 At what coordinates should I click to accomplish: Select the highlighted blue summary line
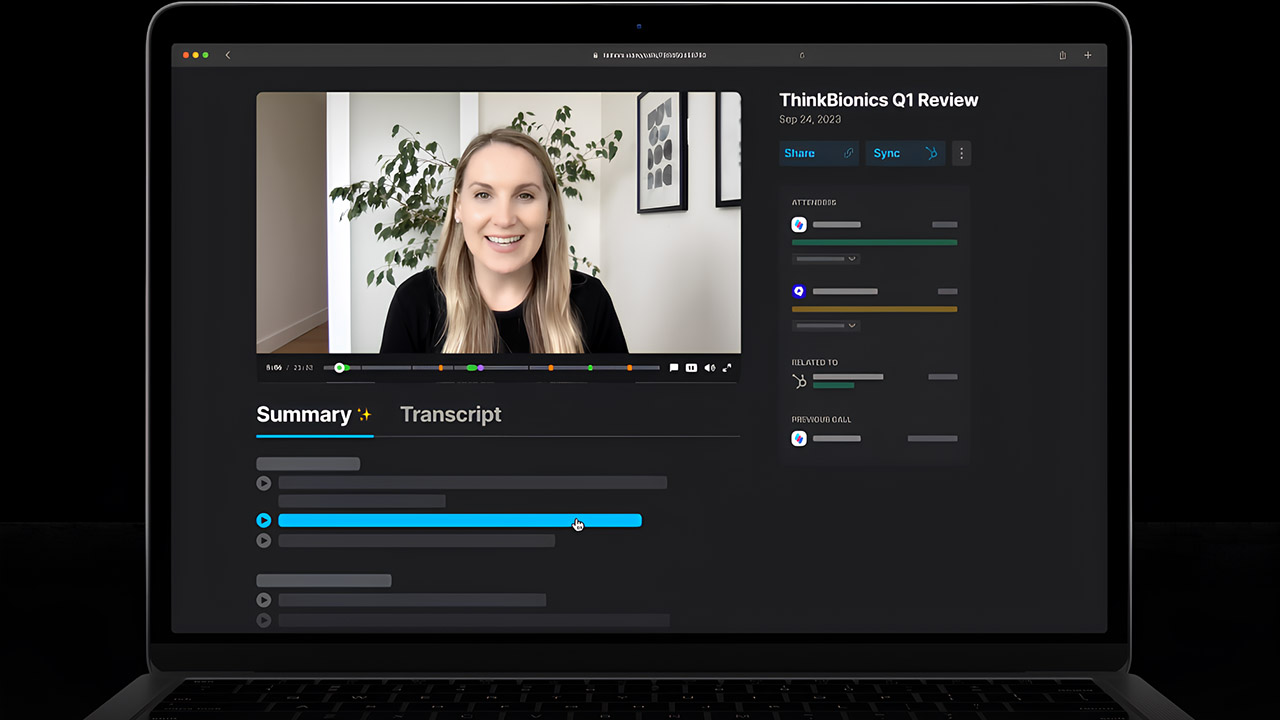460,520
